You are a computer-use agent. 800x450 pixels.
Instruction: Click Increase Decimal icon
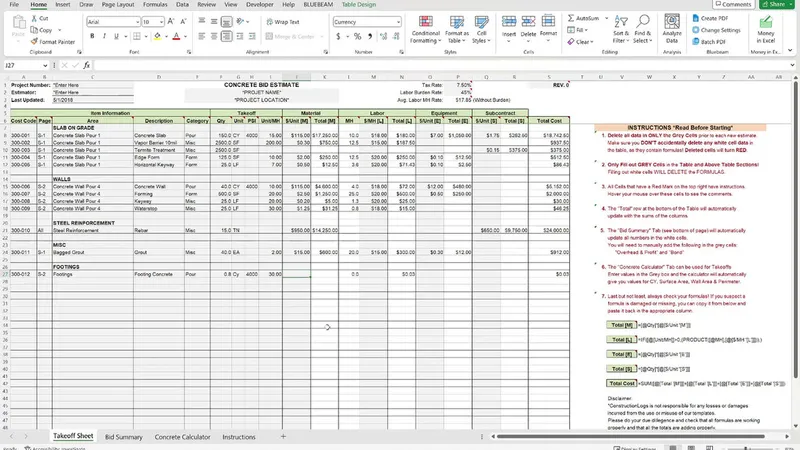coord(383,36)
